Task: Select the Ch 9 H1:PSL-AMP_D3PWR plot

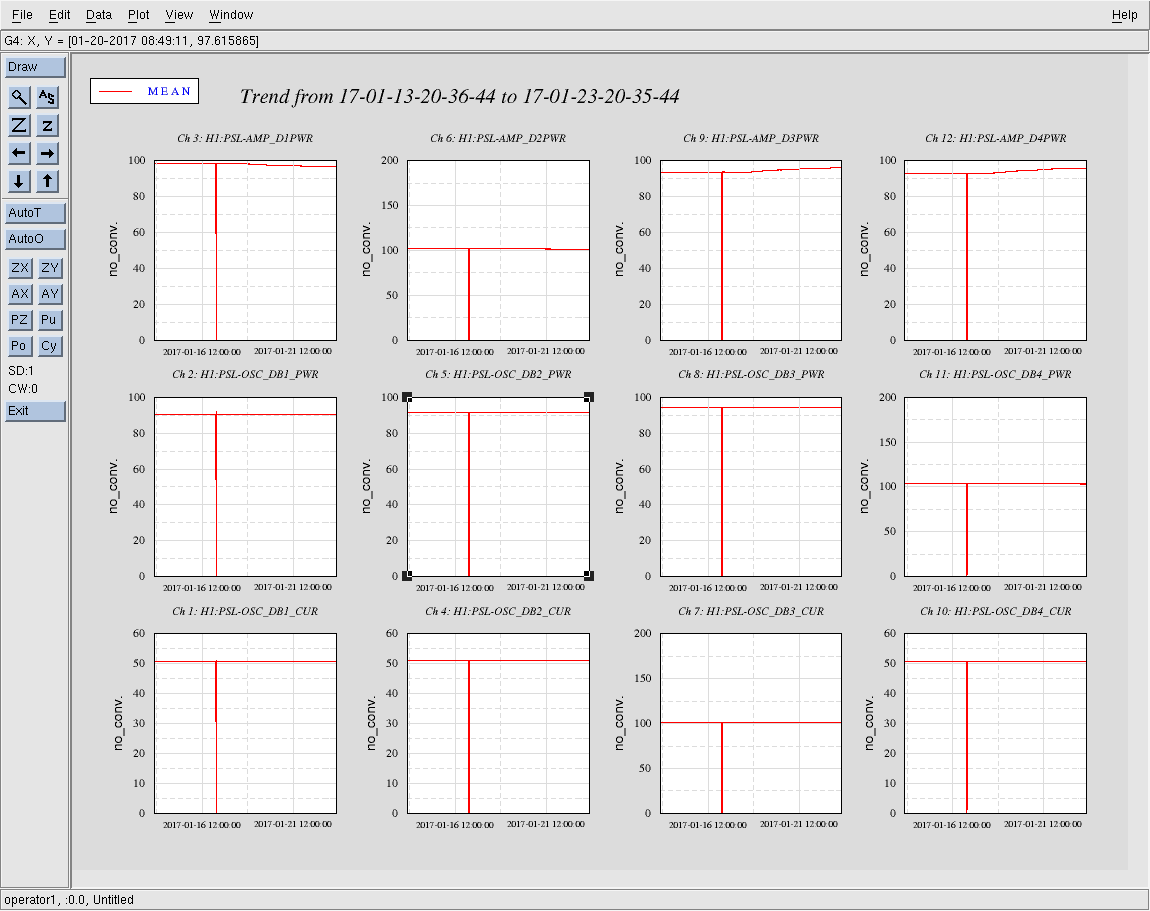Action: tap(751, 250)
